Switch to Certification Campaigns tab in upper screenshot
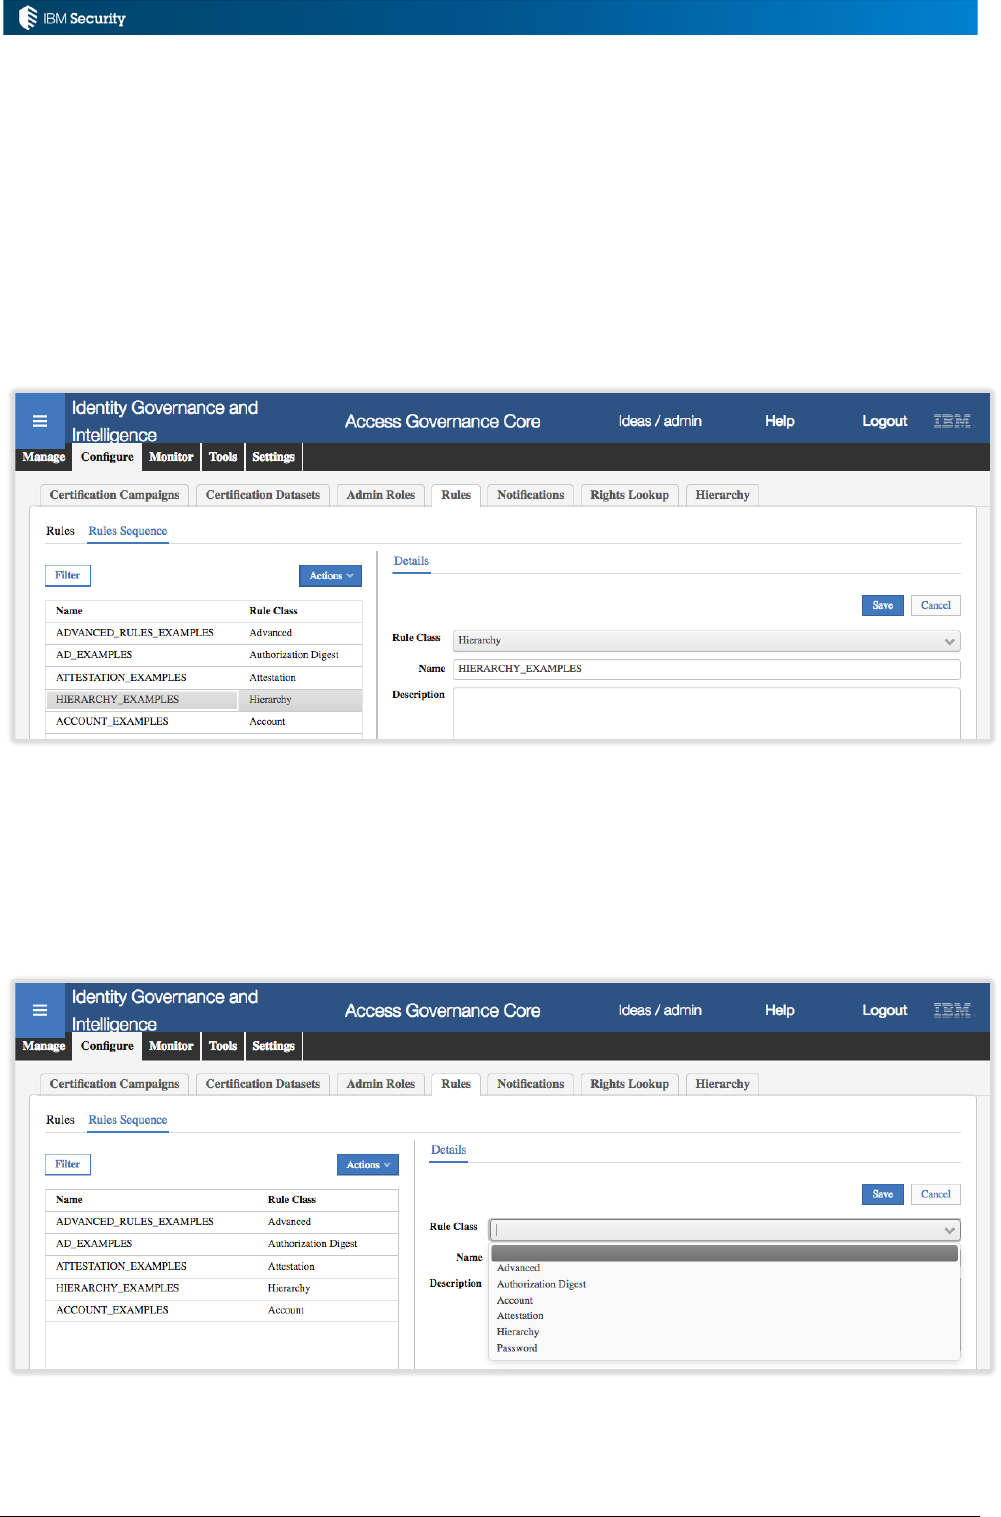The image size is (1001, 1517). [114, 495]
